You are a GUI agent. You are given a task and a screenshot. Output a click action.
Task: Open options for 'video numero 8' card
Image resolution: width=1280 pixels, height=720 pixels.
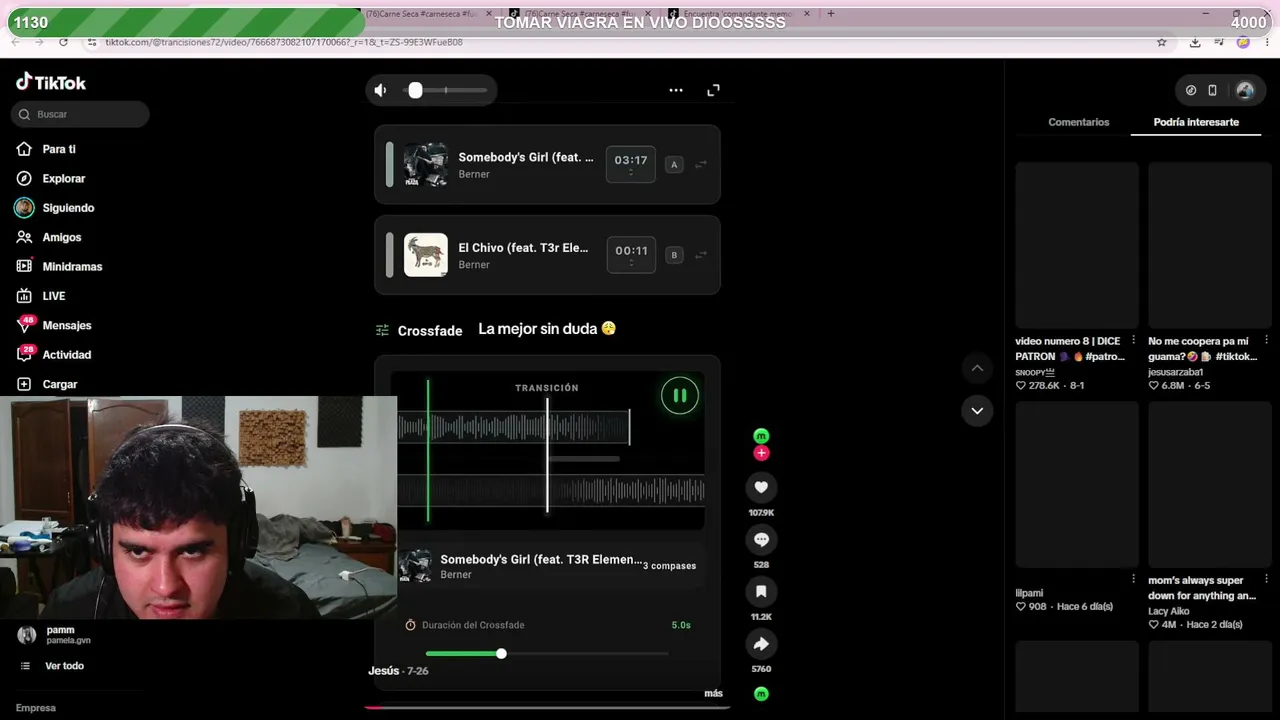pyautogui.click(x=1133, y=340)
